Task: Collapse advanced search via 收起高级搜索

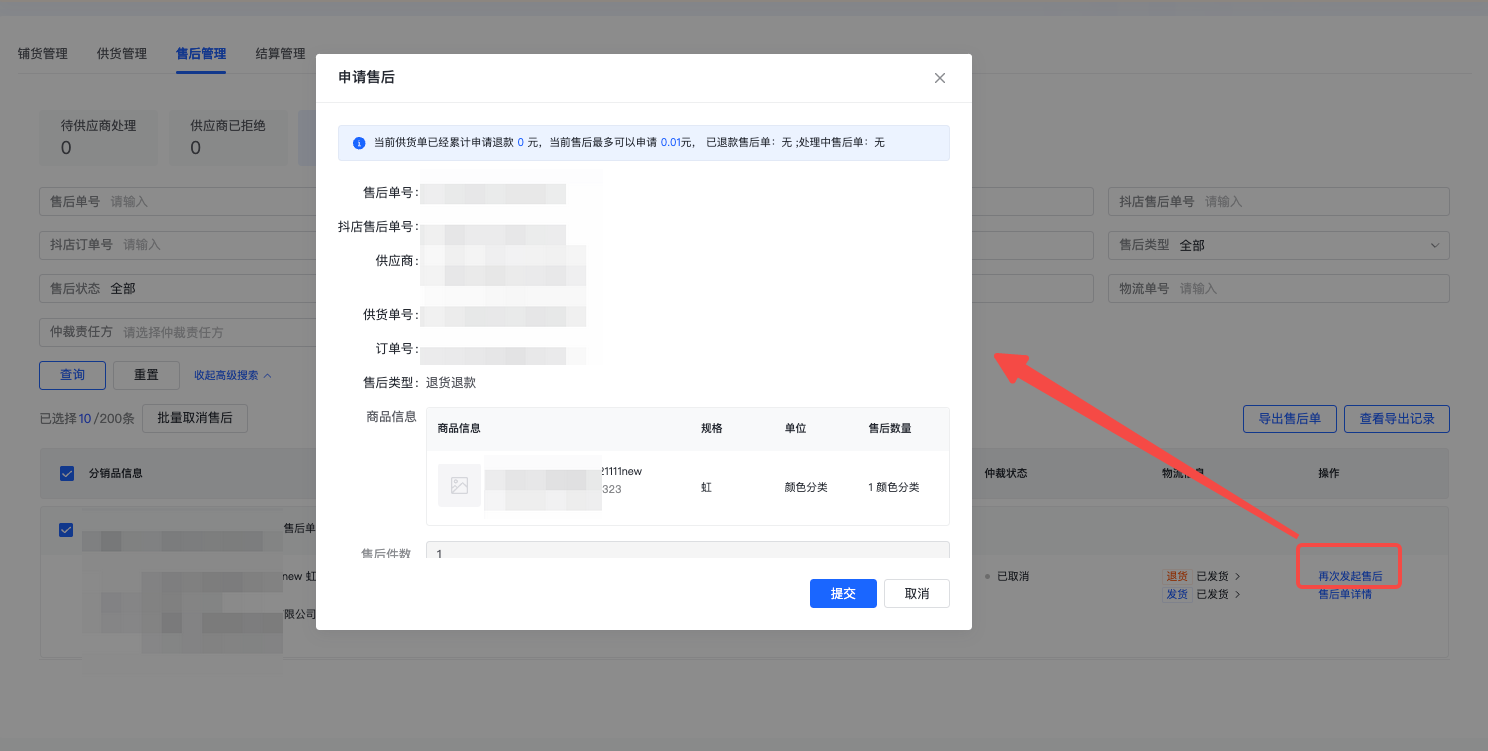Action: coord(232,375)
